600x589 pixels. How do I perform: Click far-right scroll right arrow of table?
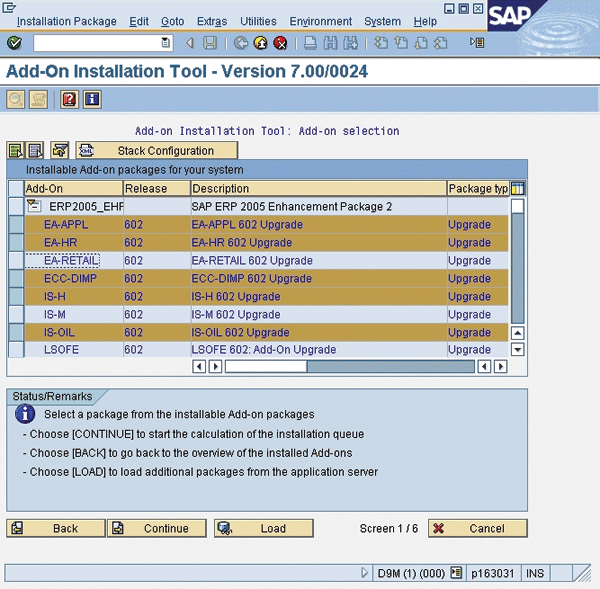pyautogui.click(x=501, y=367)
